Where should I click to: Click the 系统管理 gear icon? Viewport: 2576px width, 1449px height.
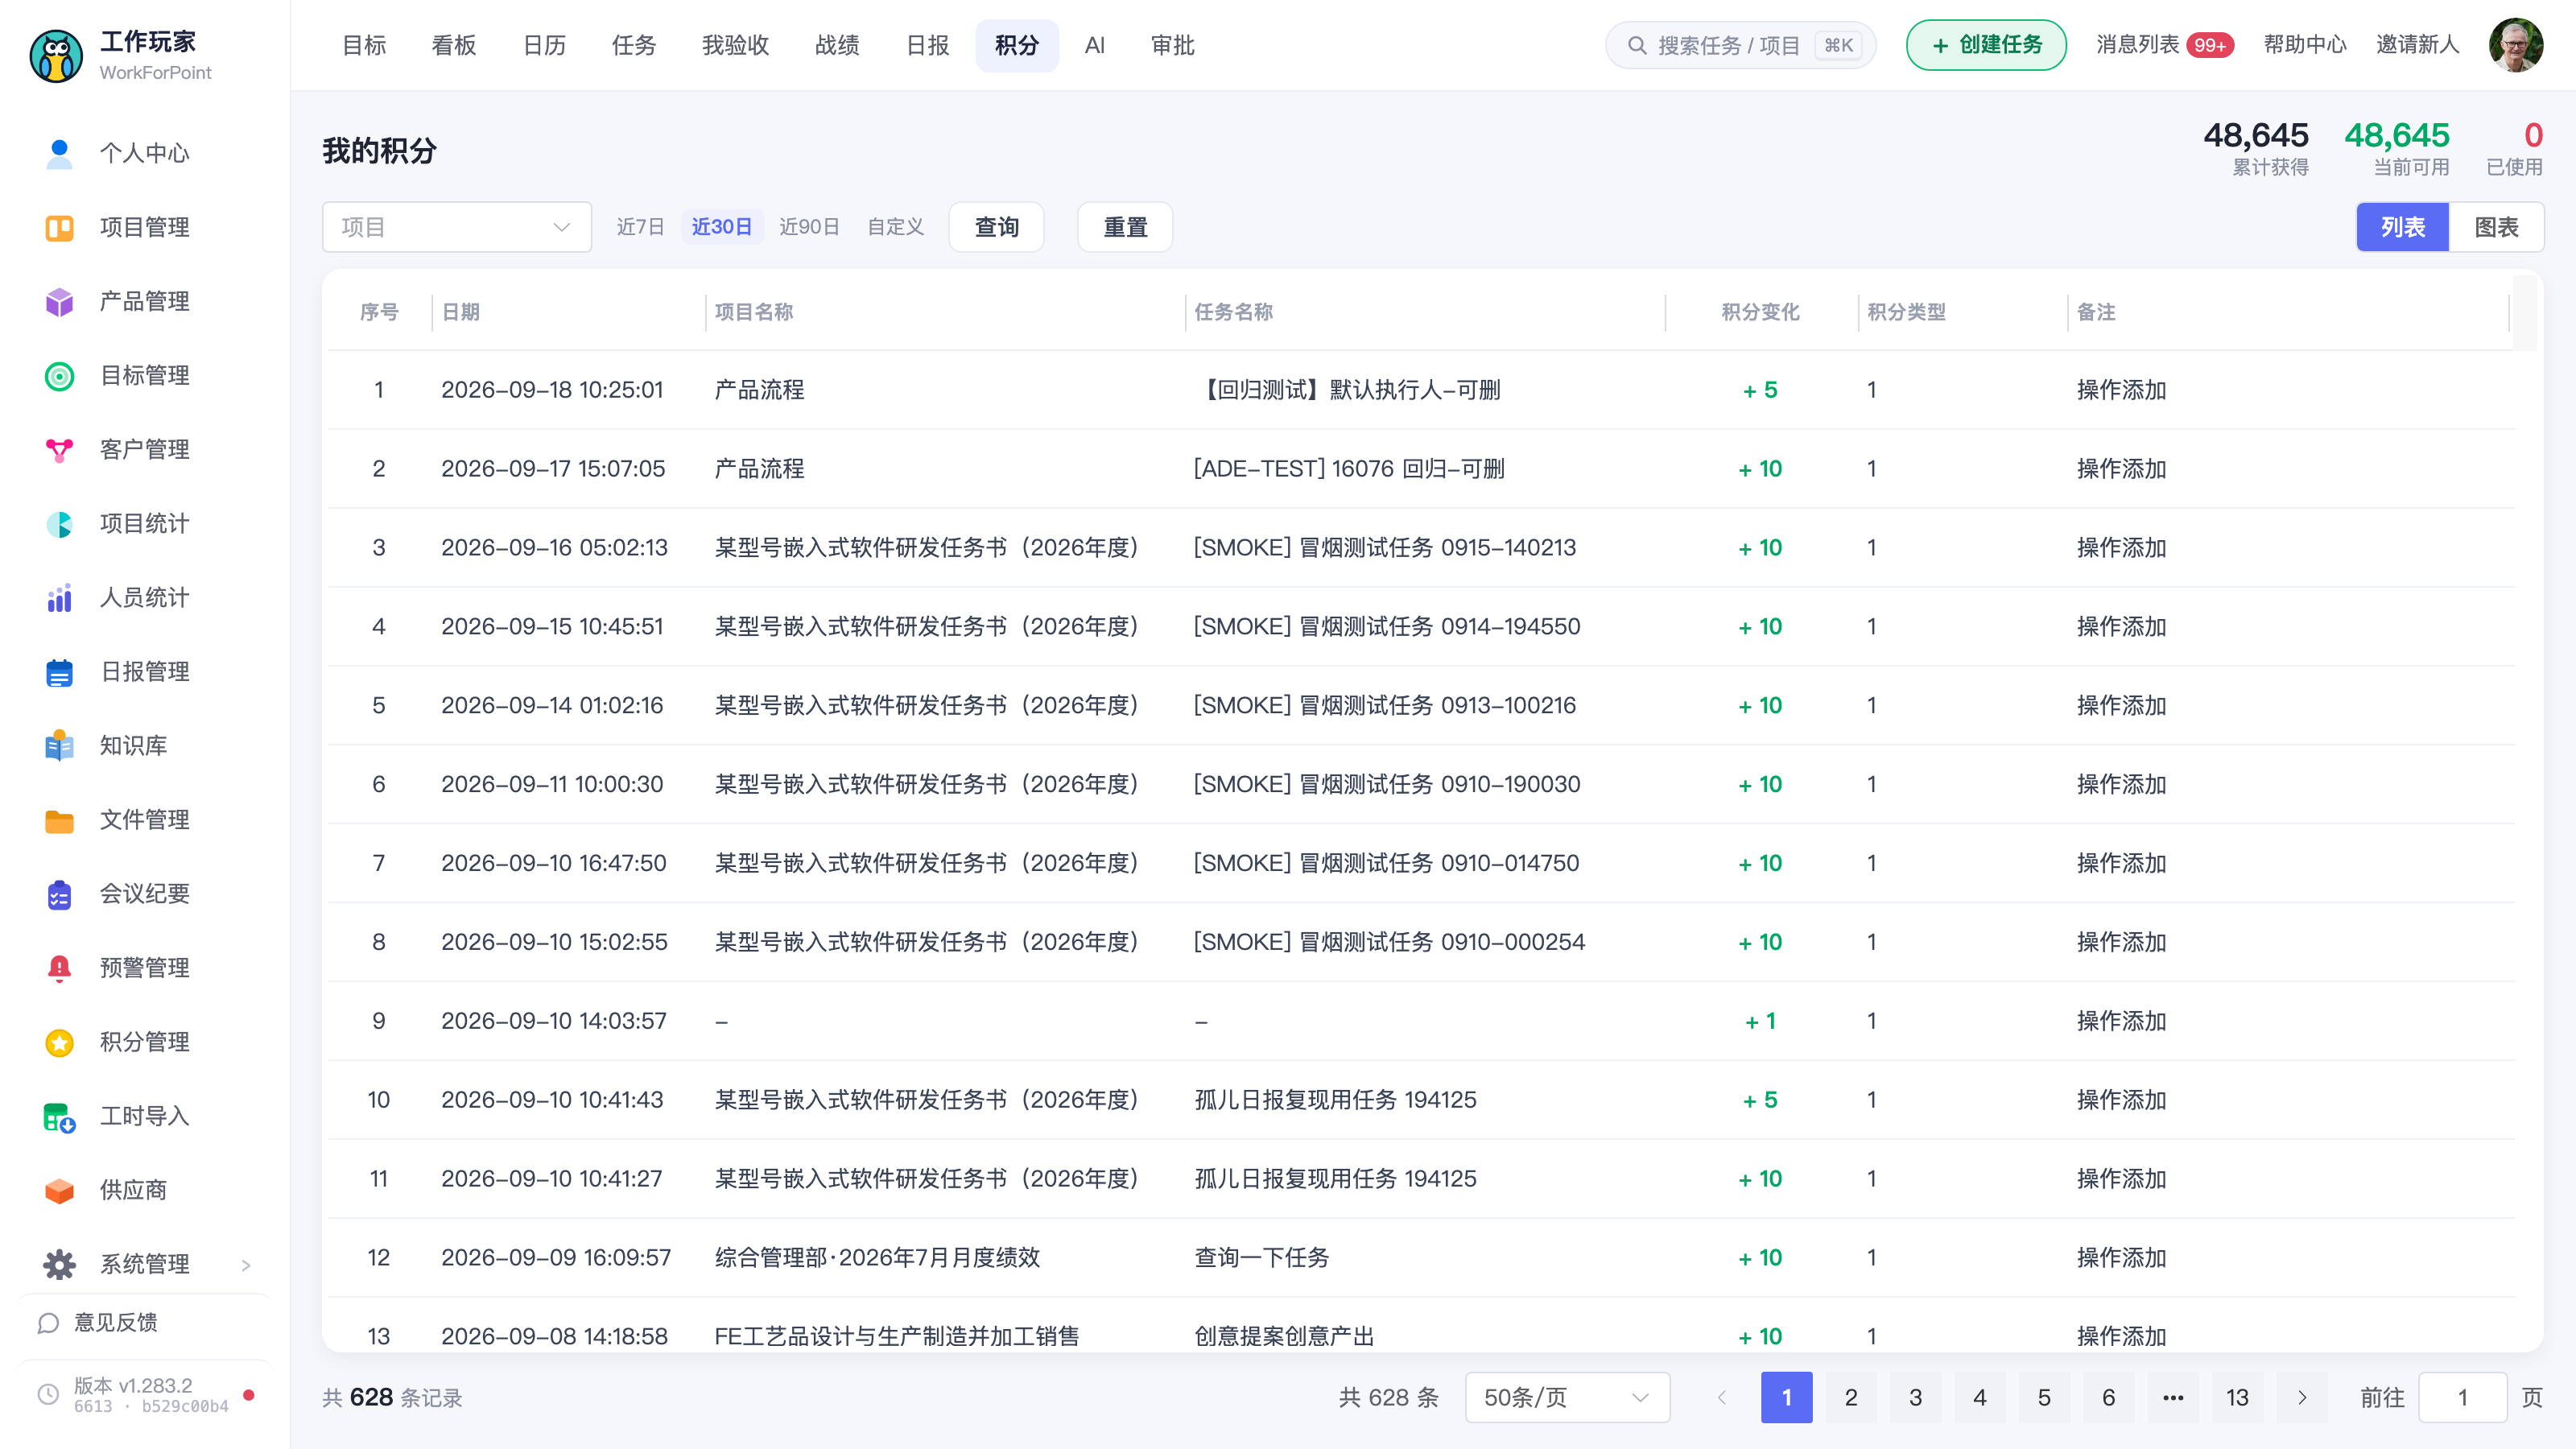click(x=59, y=1264)
